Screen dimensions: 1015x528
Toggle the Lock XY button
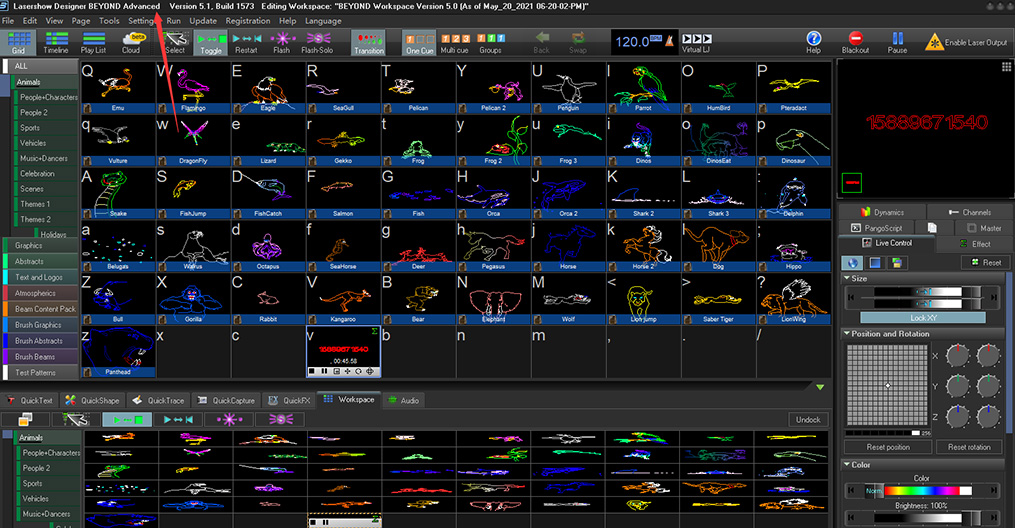coord(923,318)
